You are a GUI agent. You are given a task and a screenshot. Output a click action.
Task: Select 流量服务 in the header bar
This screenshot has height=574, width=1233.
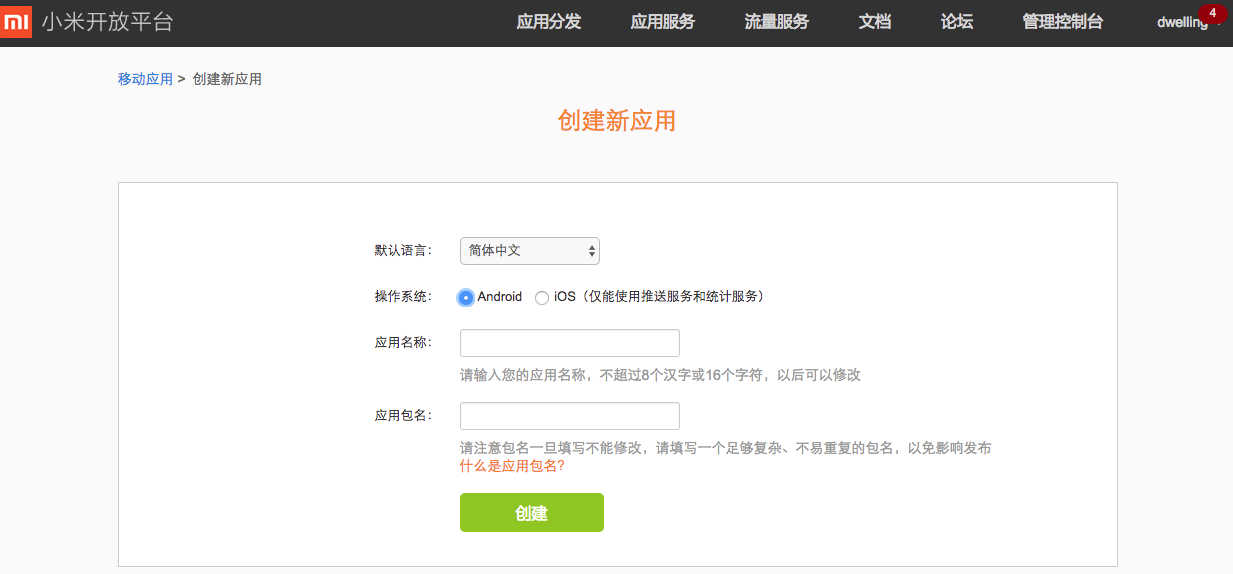coord(776,22)
